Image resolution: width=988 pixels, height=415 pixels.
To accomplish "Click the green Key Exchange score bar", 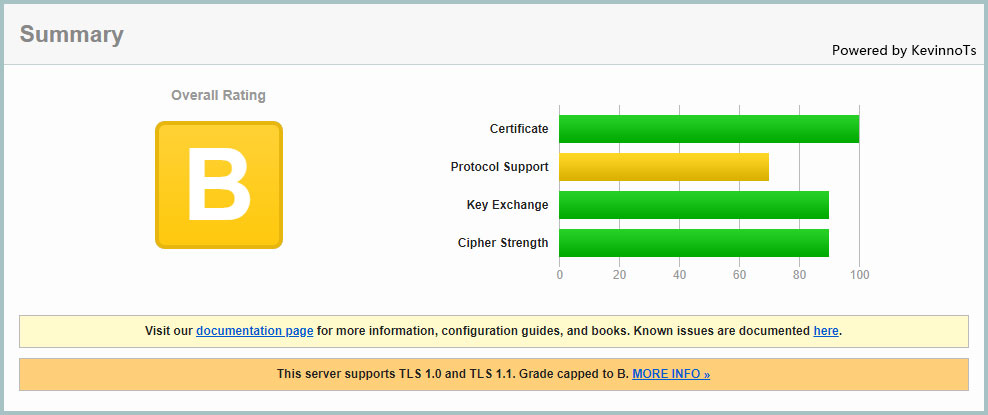I will [694, 205].
